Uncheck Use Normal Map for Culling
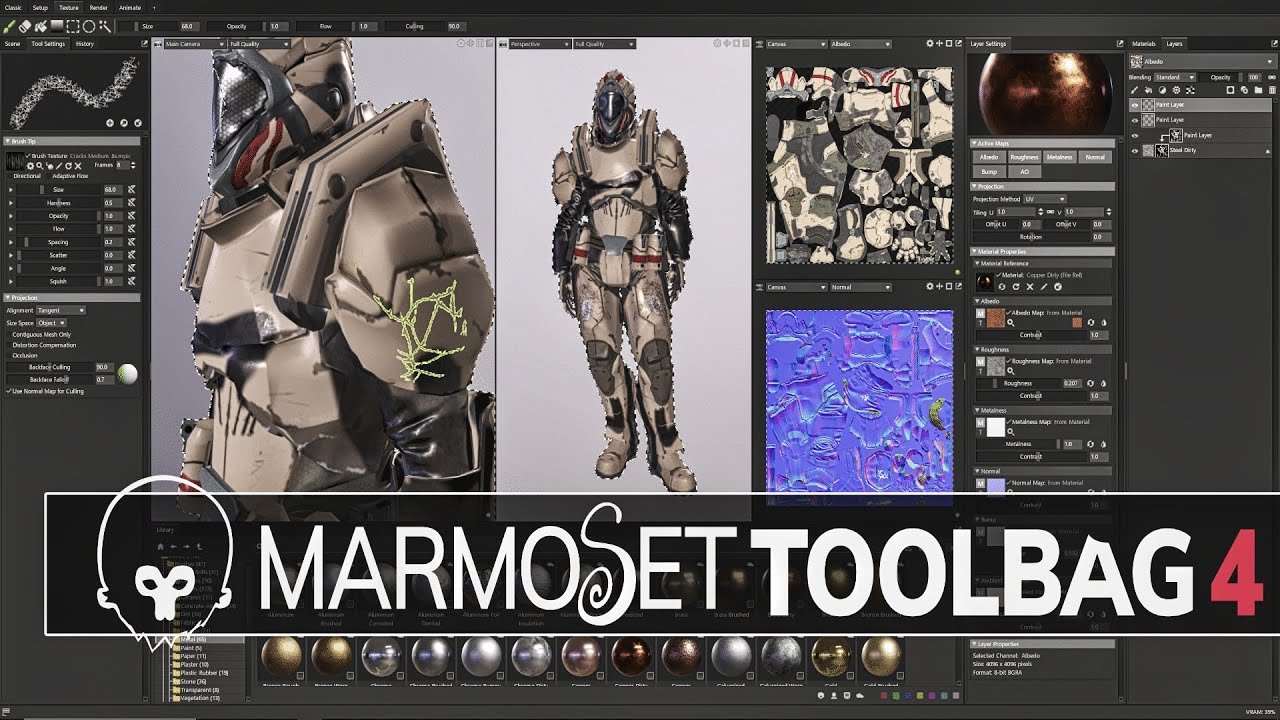The image size is (1280, 720). 9,391
